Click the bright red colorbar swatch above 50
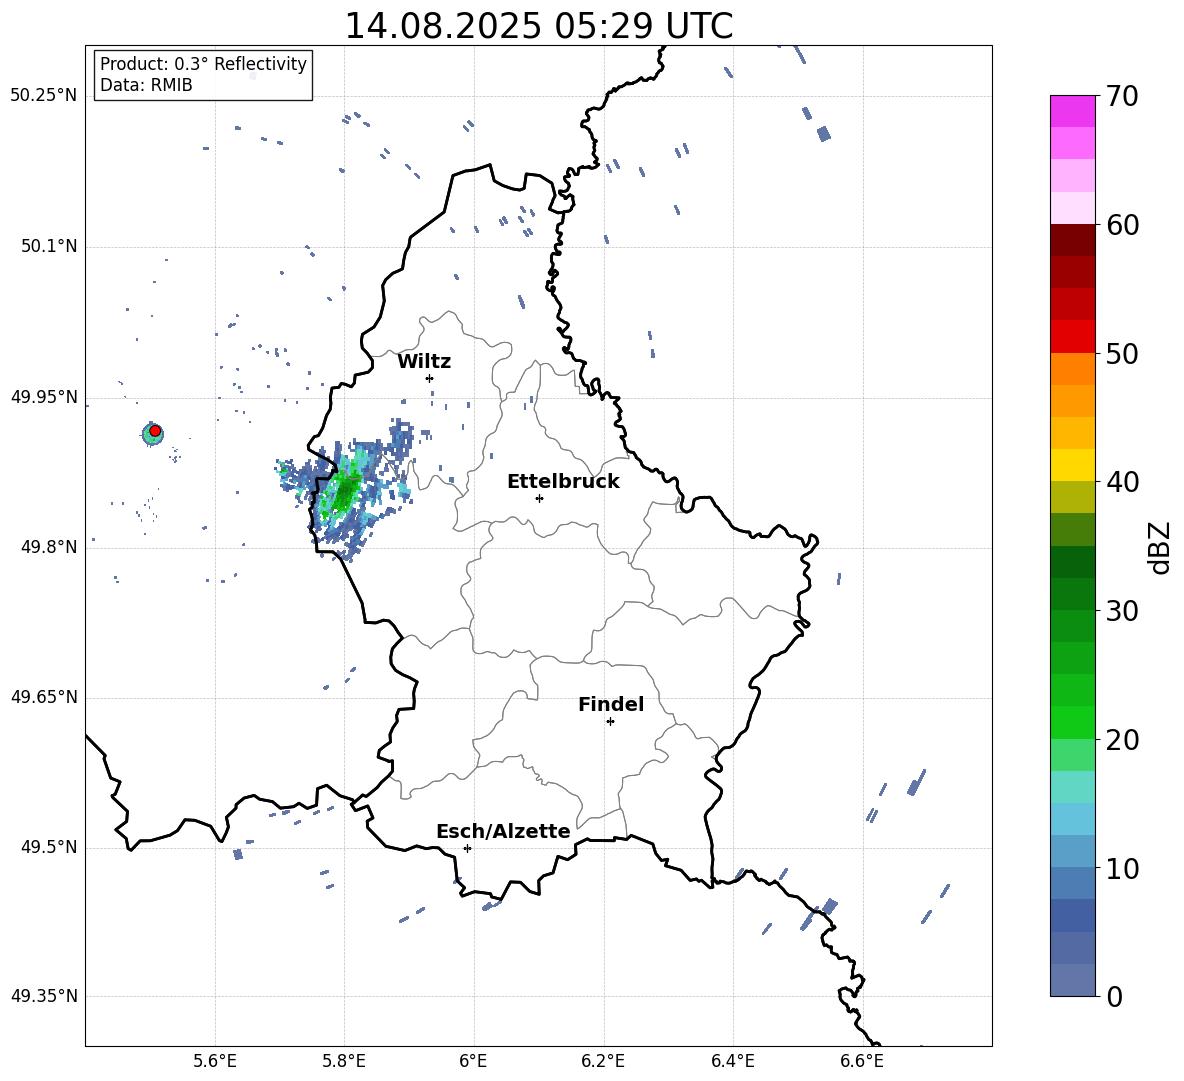Image resolution: width=1184 pixels, height=1081 pixels. tap(1073, 337)
